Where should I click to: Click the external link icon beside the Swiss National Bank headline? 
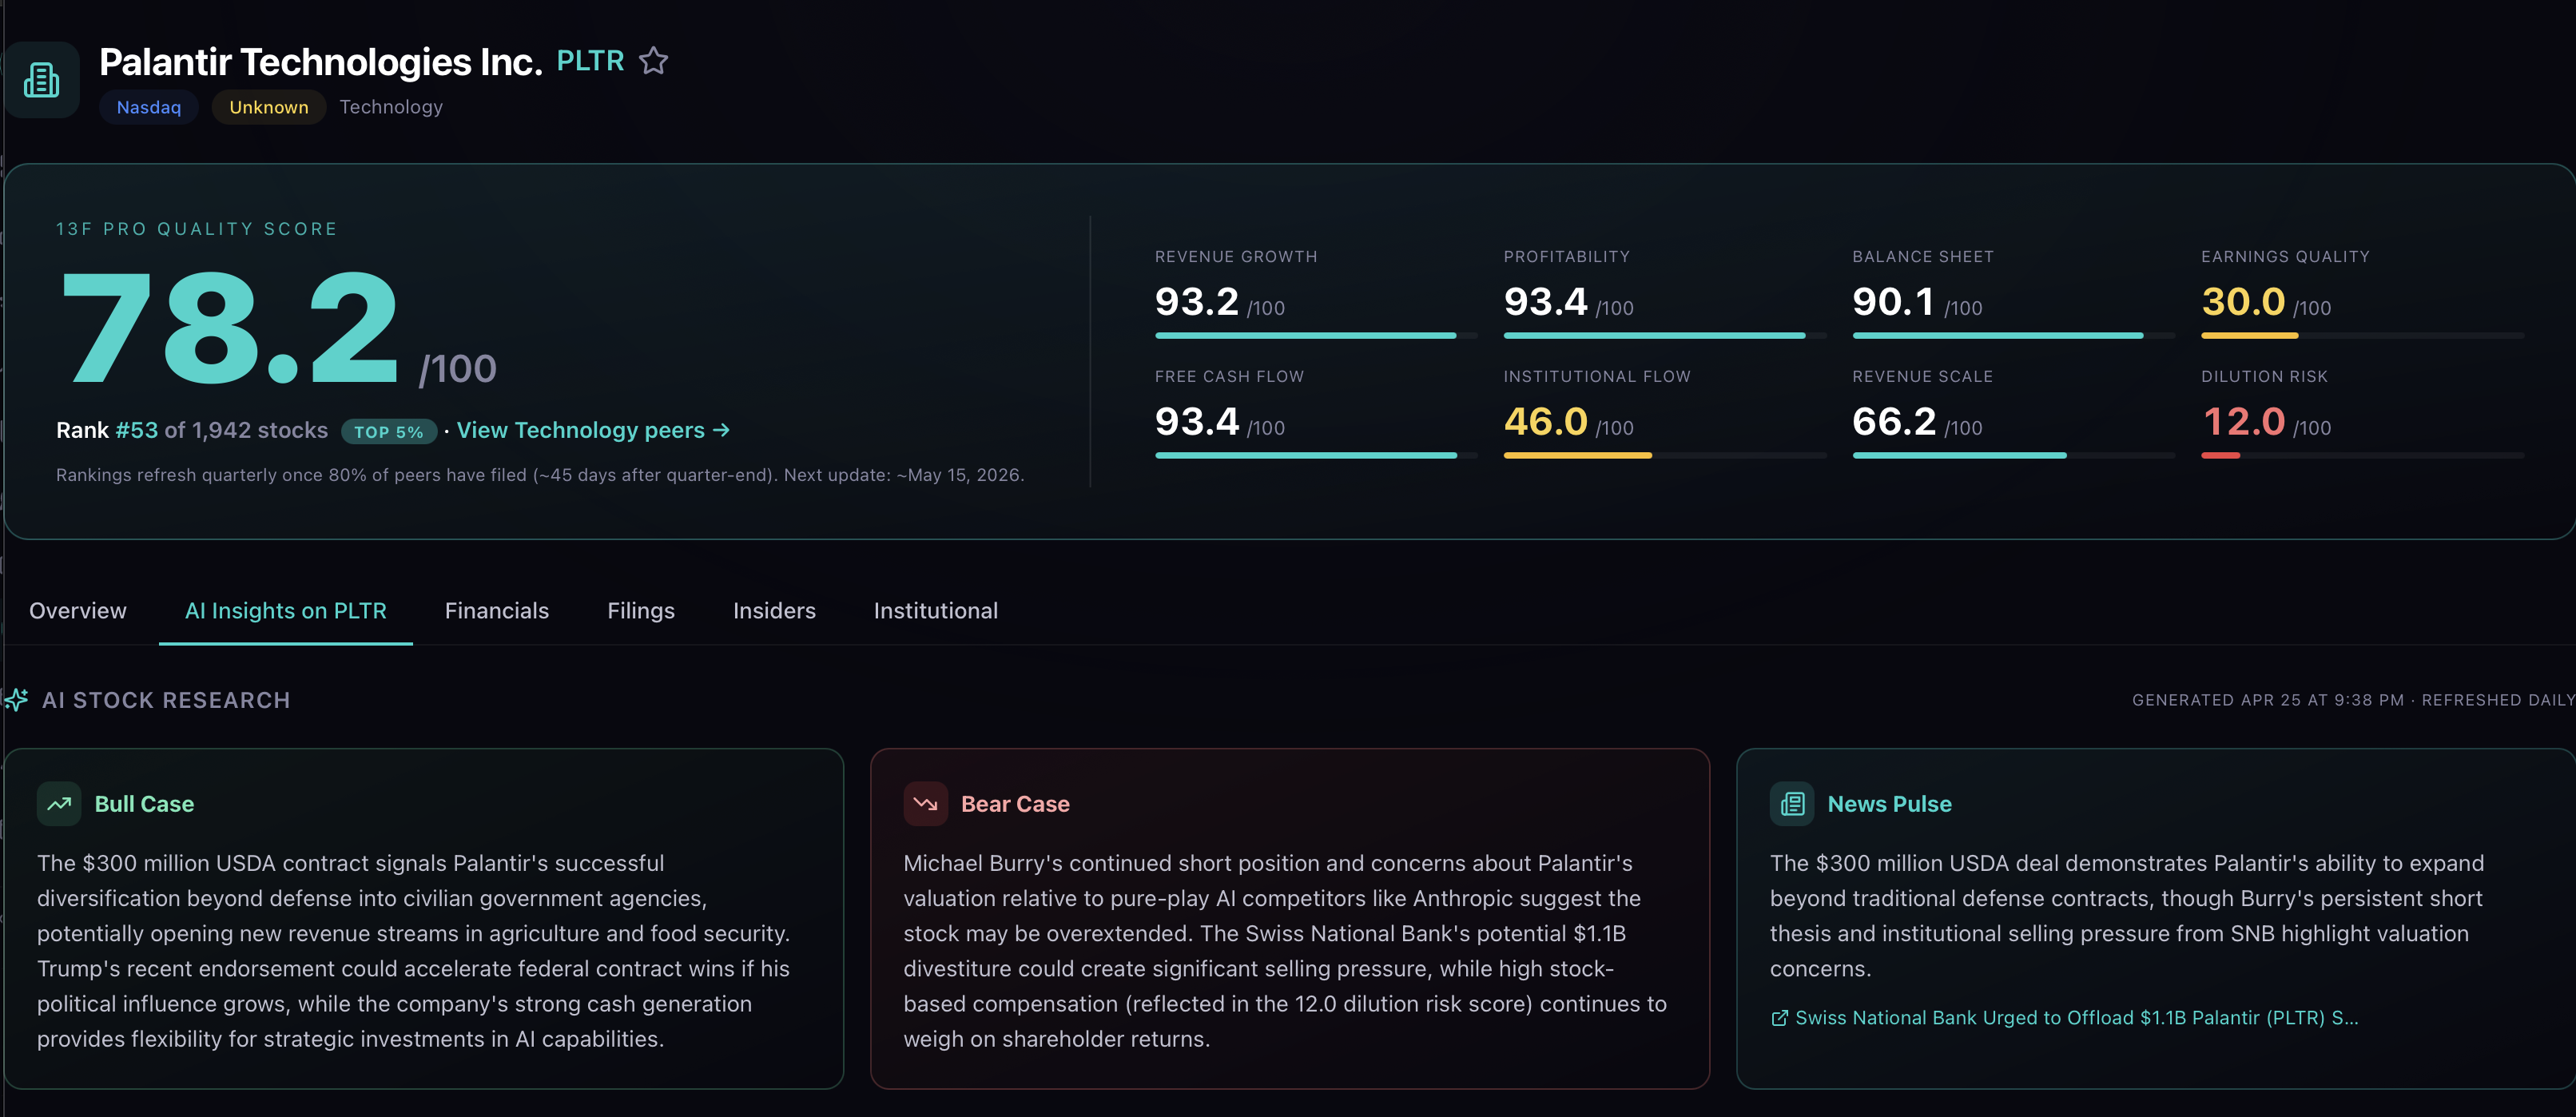tap(1779, 1018)
